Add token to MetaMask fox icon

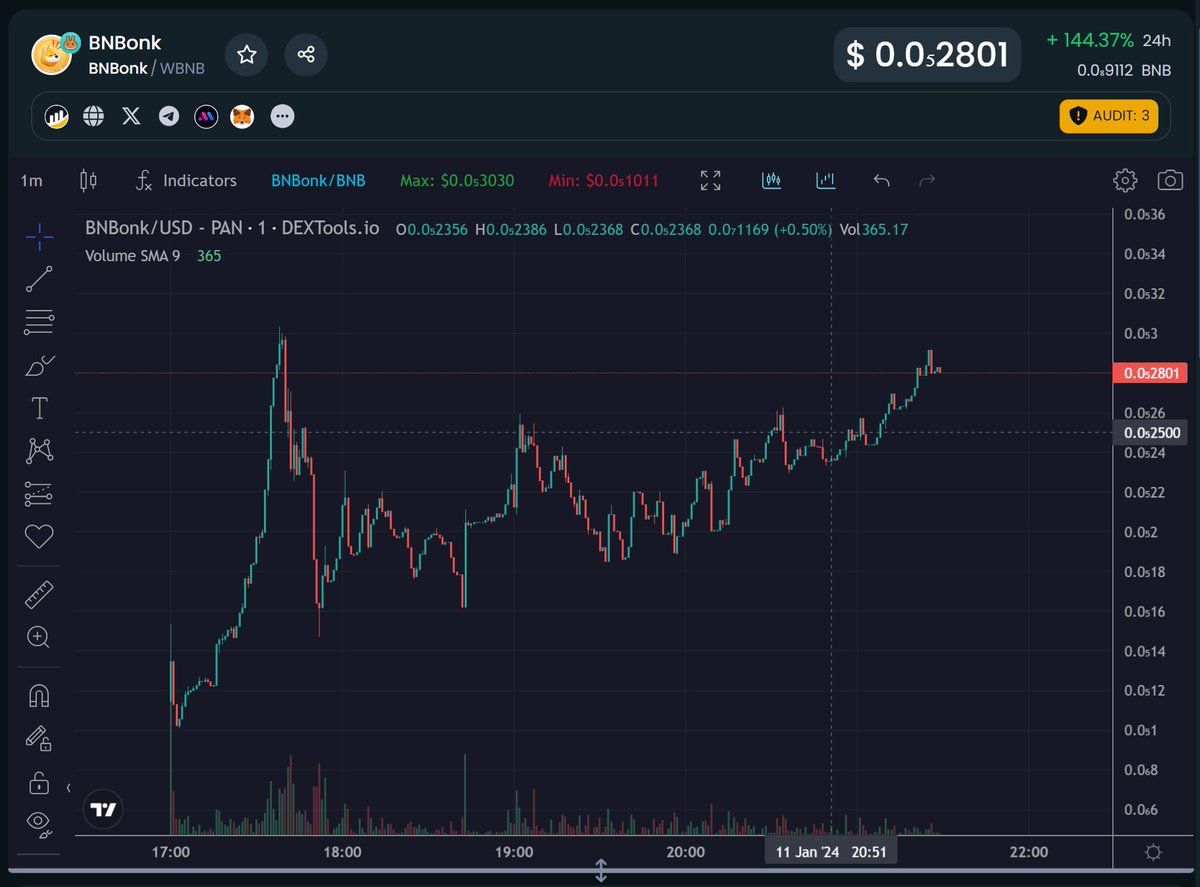tap(244, 117)
